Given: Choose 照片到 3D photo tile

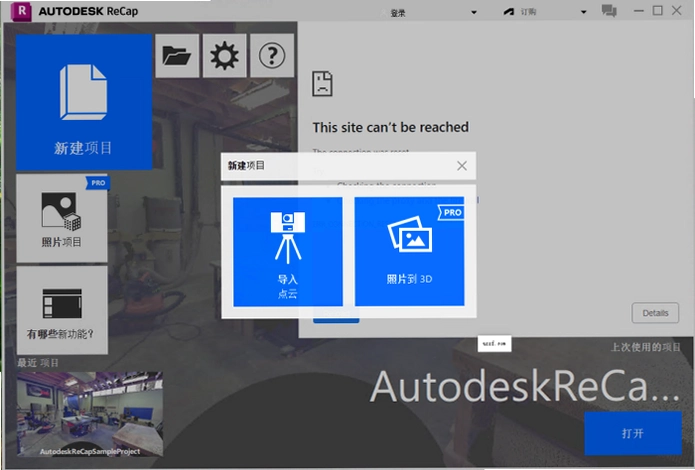Looking at the screenshot, I should click(410, 251).
